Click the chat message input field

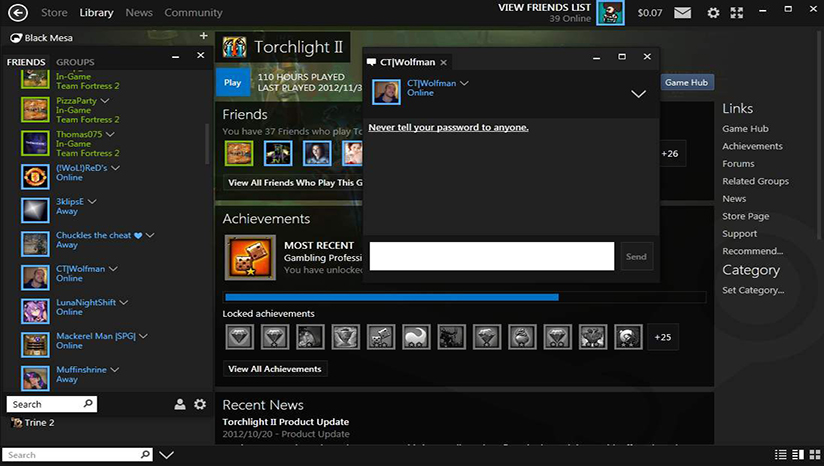click(x=491, y=256)
